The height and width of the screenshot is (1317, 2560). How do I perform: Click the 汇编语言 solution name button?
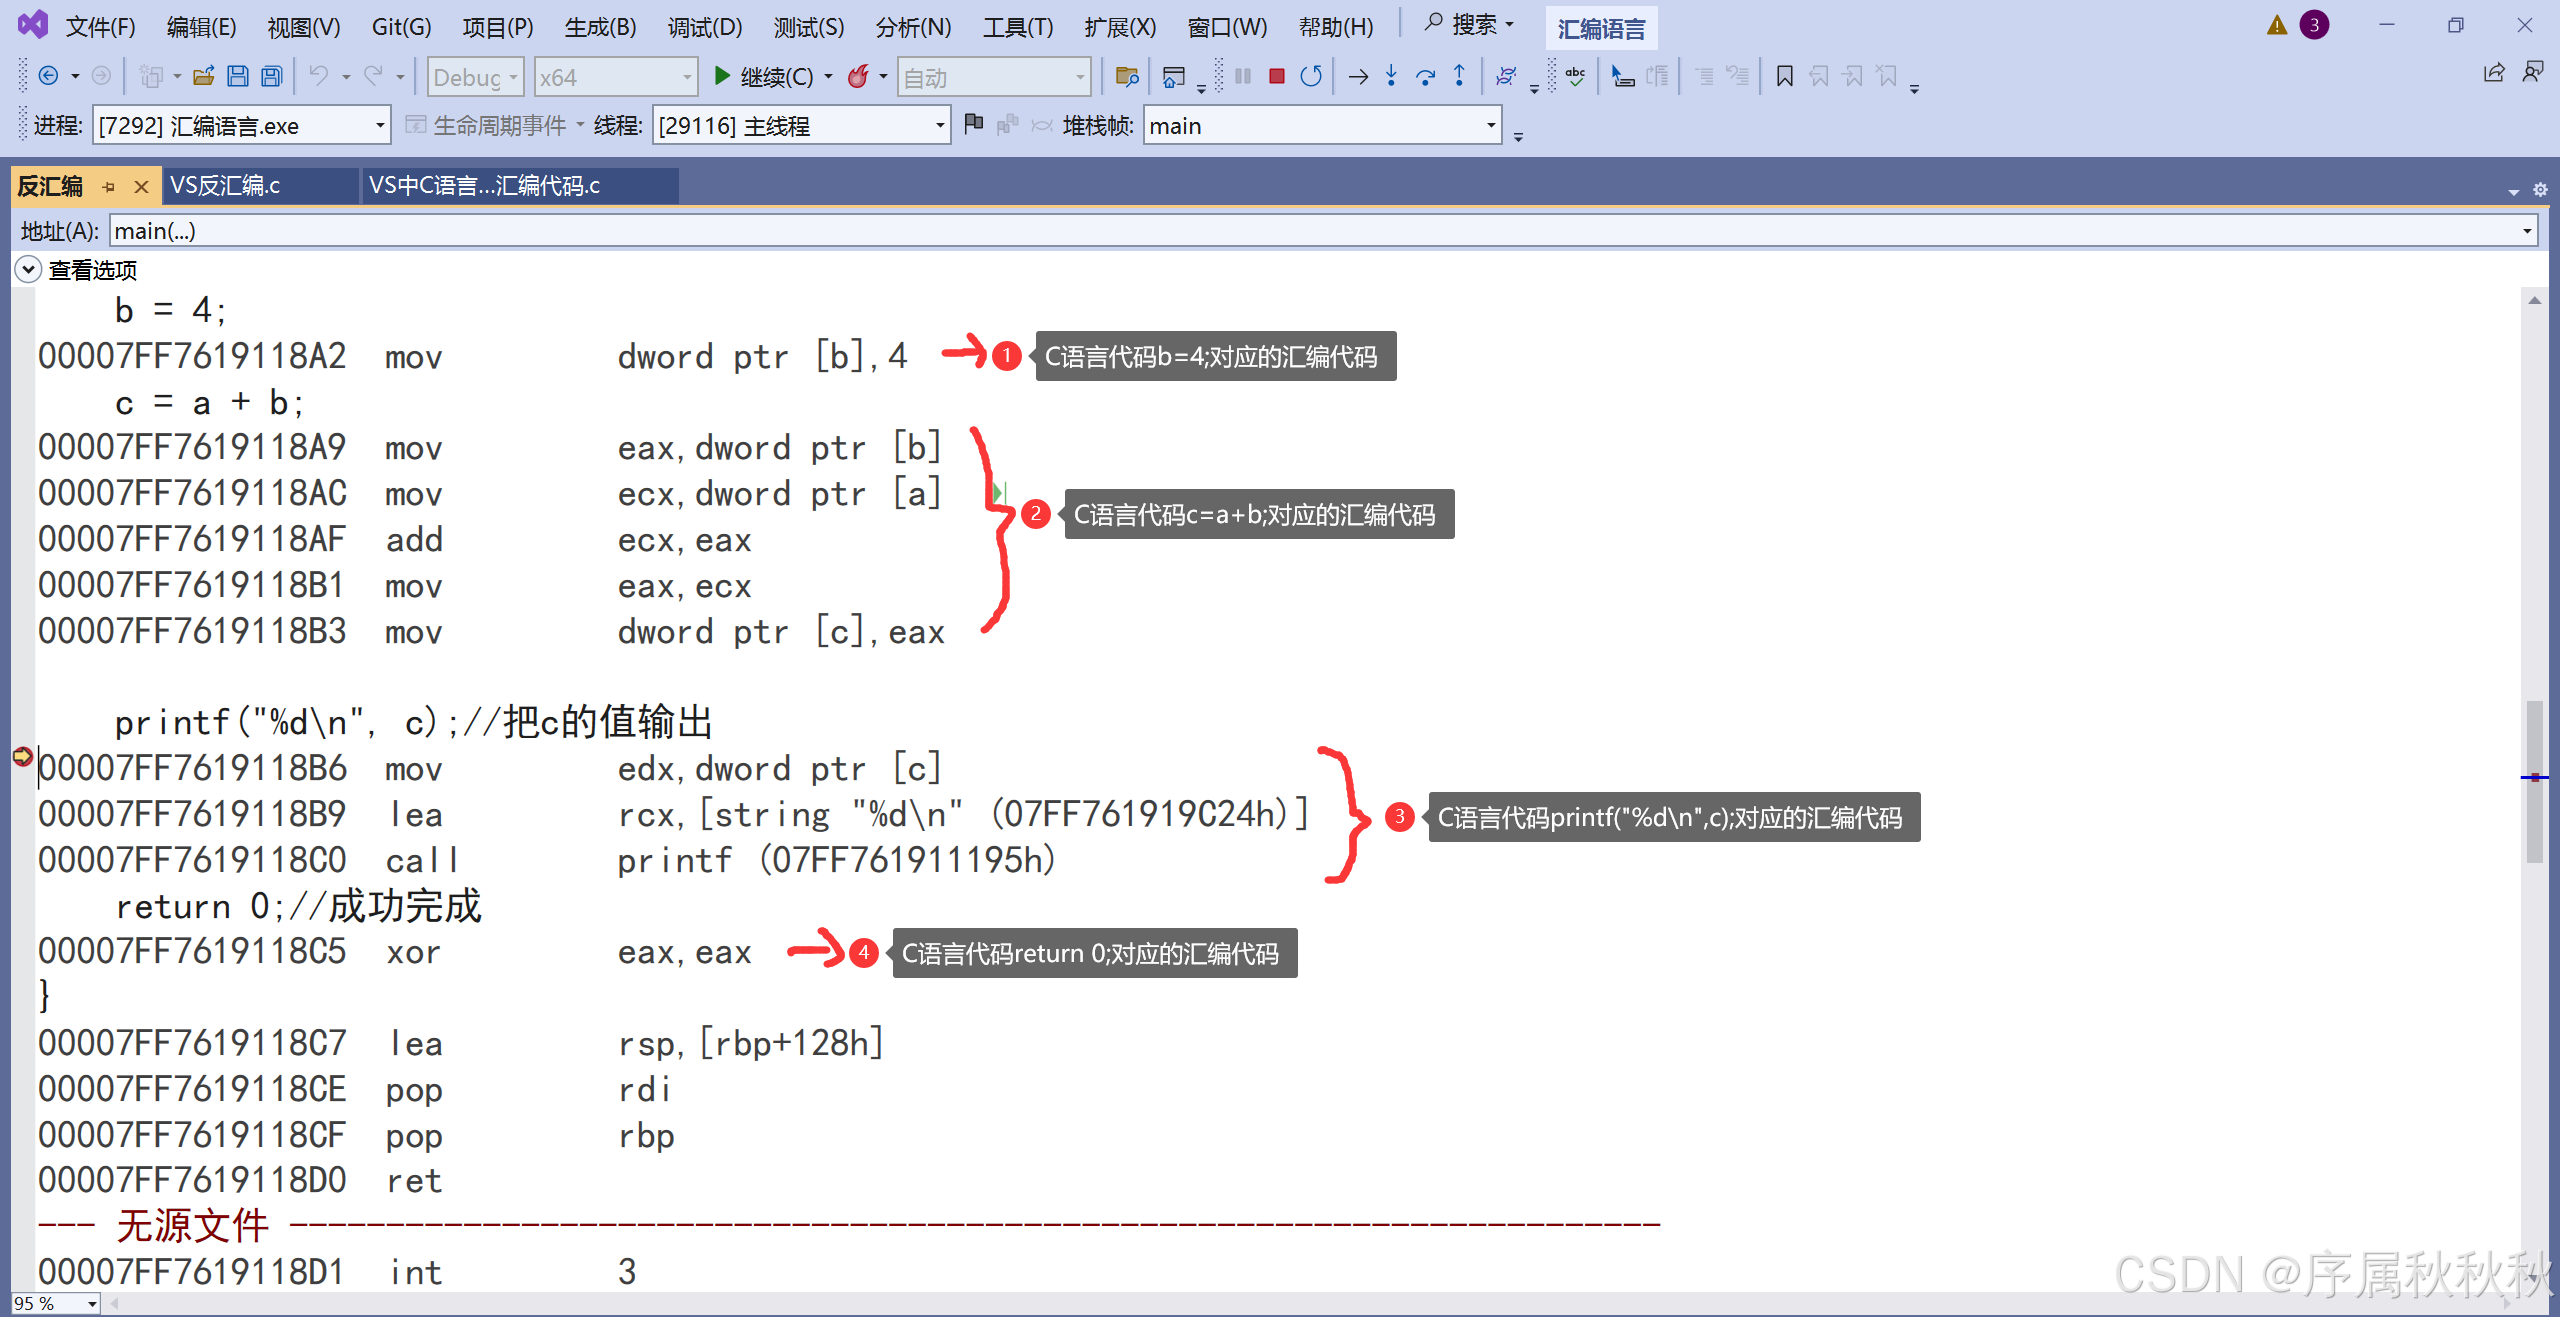pyautogui.click(x=1601, y=29)
